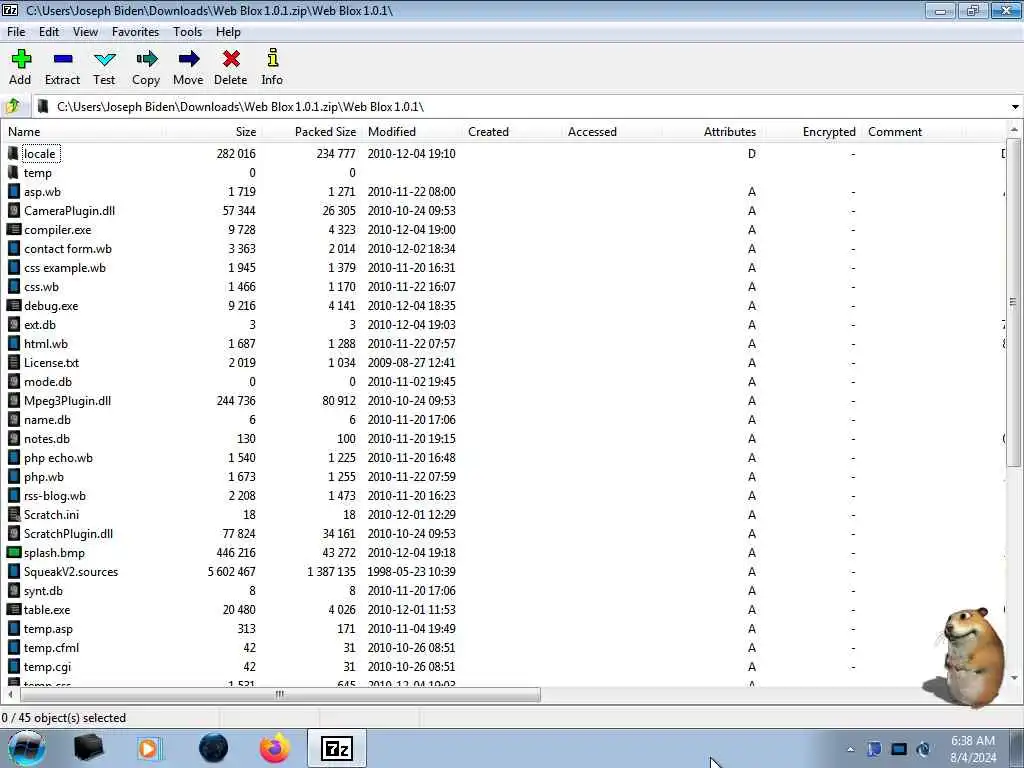Select the contact form.wb file name
This screenshot has height=768, width=1024.
(x=68, y=249)
